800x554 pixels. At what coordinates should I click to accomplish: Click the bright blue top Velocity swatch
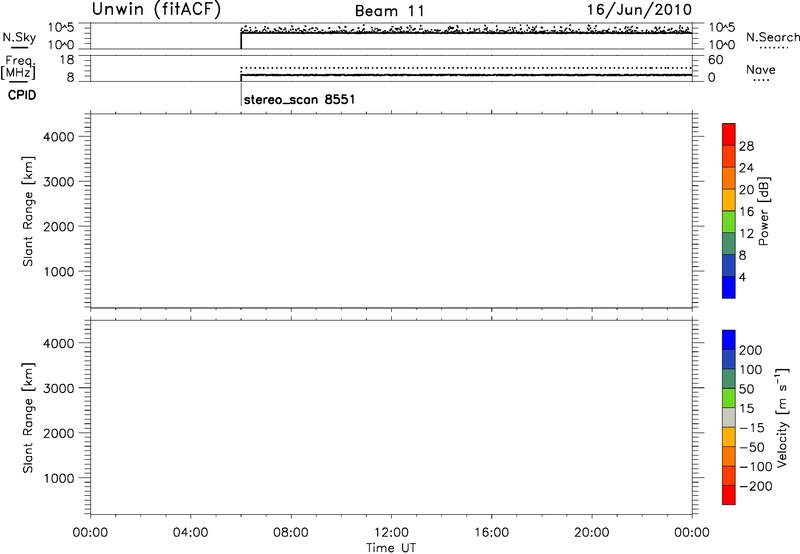point(729,340)
